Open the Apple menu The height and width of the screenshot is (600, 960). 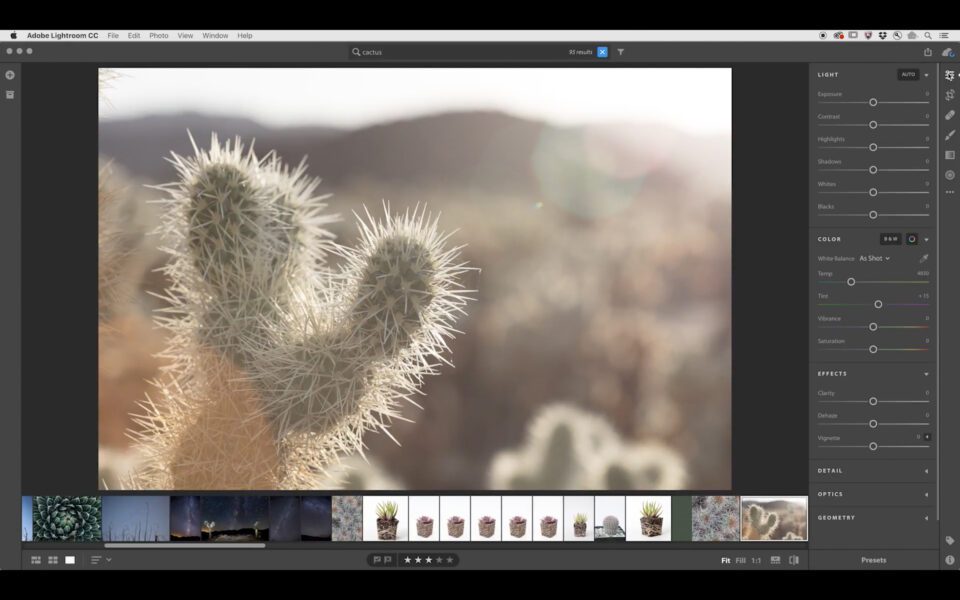(x=13, y=36)
